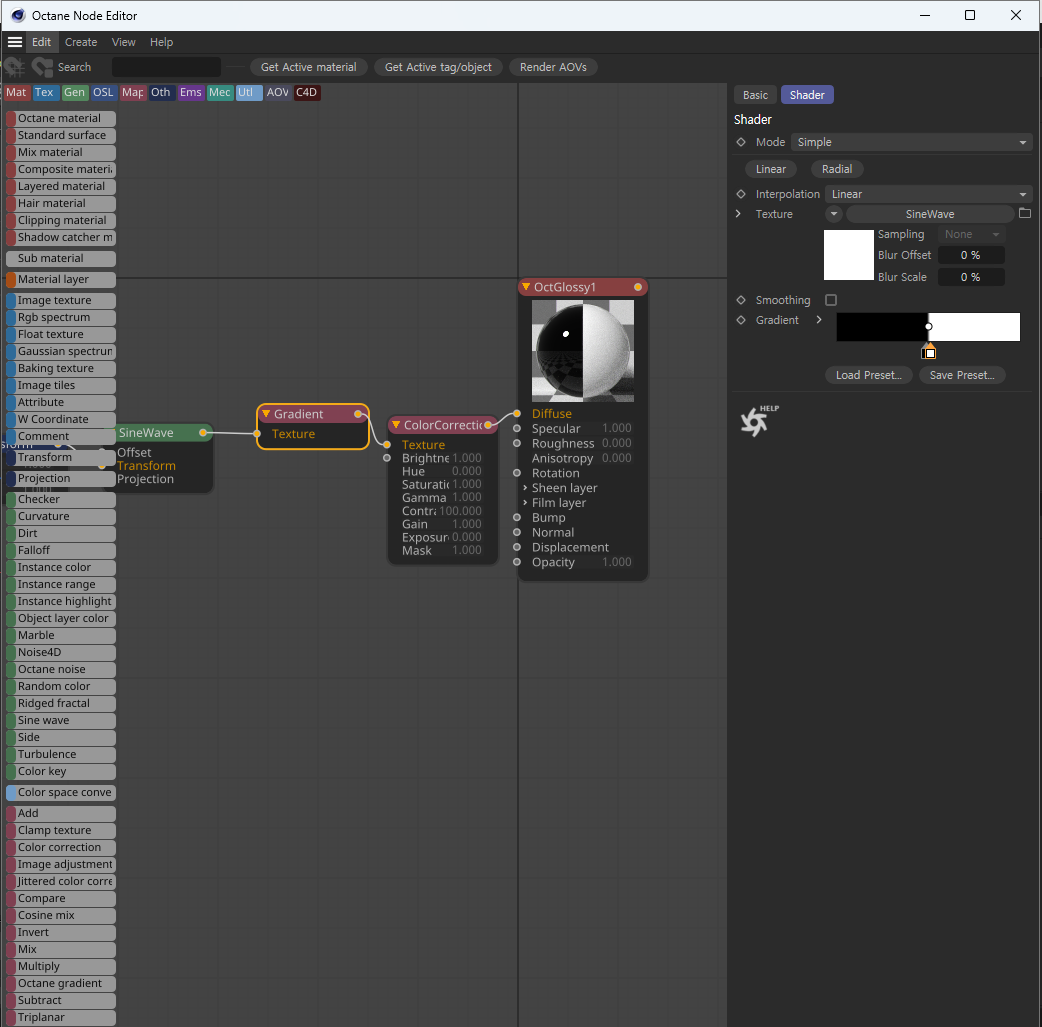Viewport: 1042px width, 1027px height.
Task: Open the Help menu
Action: click(x=161, y=42)
